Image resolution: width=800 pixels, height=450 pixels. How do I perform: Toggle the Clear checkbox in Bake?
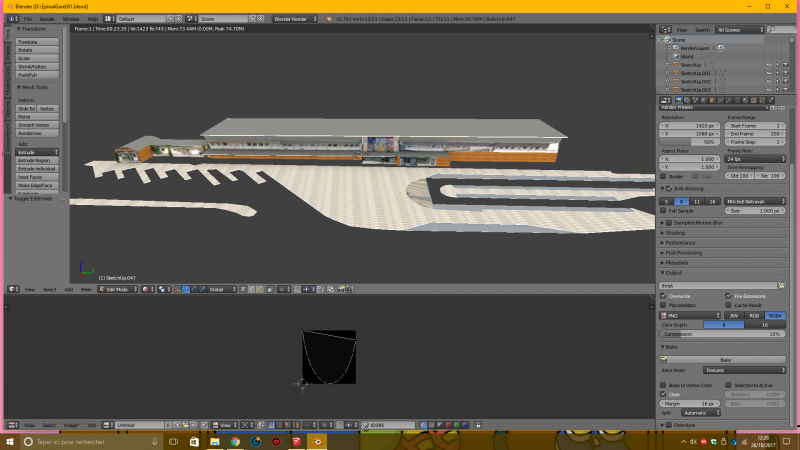[664, 394]
